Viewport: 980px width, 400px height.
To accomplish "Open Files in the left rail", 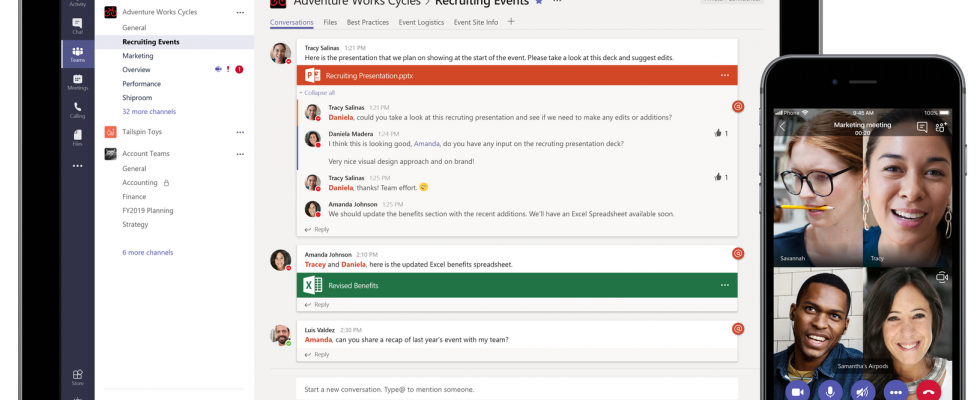I will coord(78,138).
